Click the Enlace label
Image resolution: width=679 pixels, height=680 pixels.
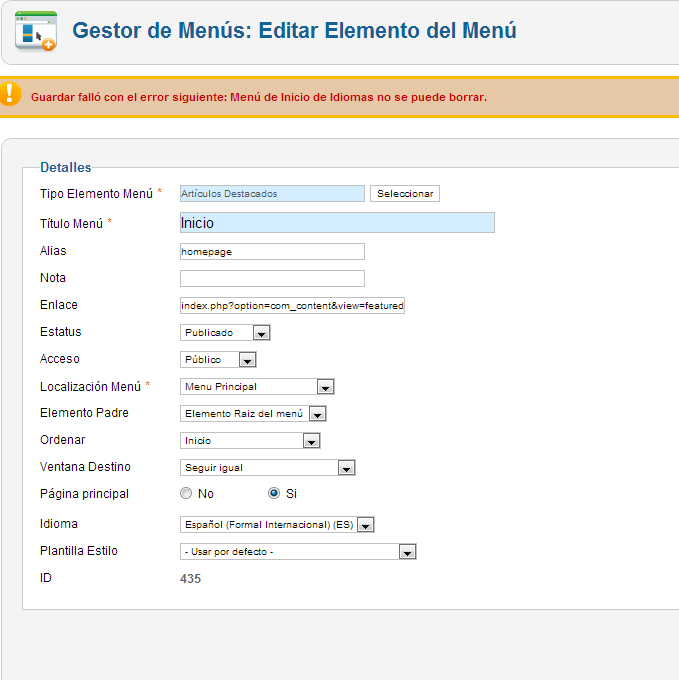point(59,305)
